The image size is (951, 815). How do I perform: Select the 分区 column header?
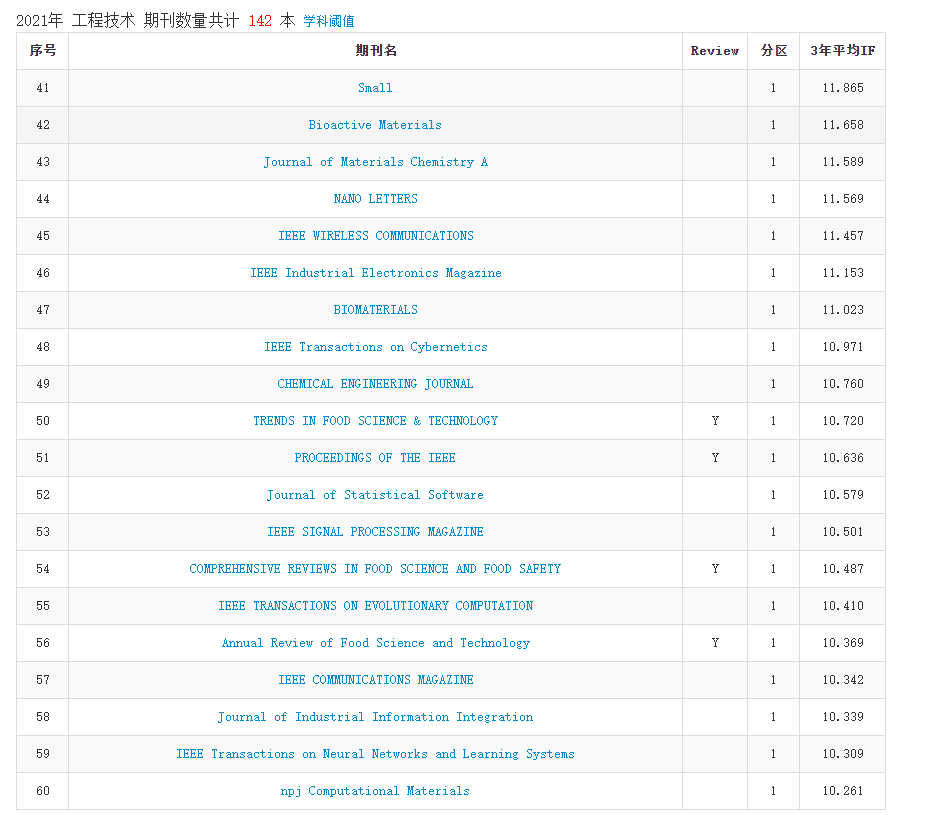tap(774, 51)
